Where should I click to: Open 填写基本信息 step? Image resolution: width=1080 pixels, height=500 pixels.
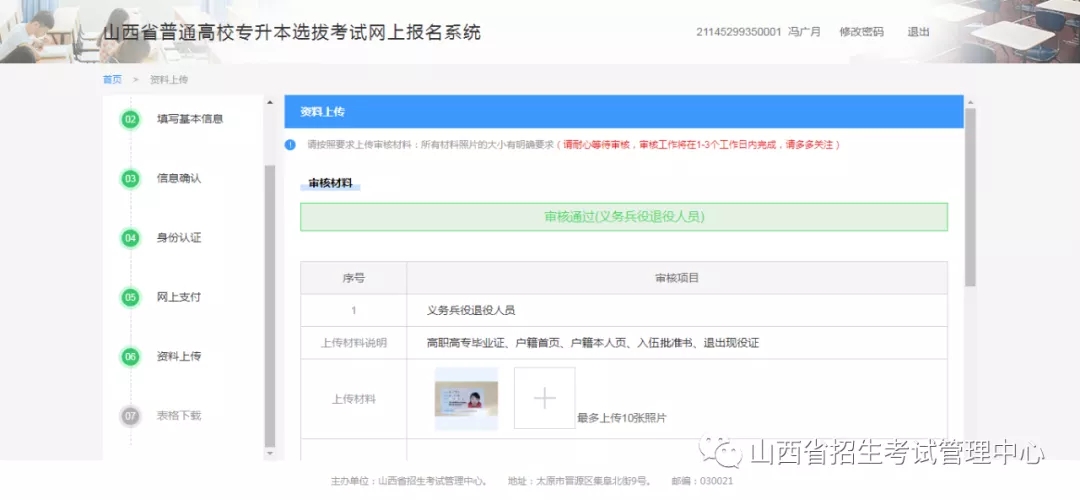click(x=190, y=118)
